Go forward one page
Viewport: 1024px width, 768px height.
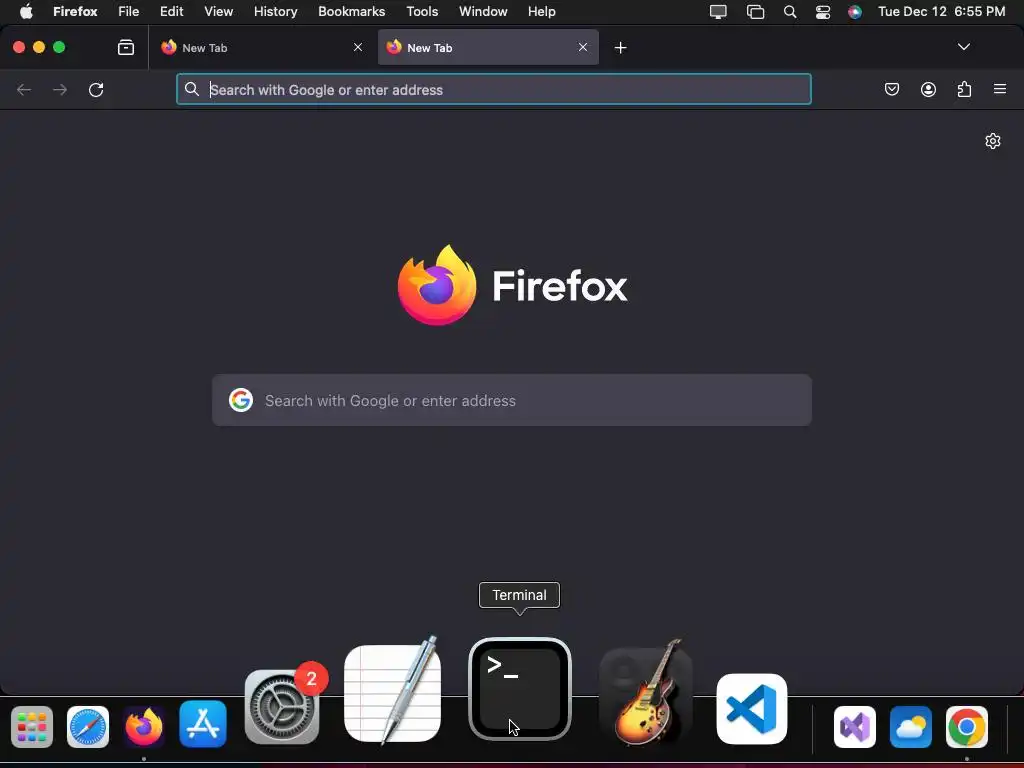(x=60, y=89)
